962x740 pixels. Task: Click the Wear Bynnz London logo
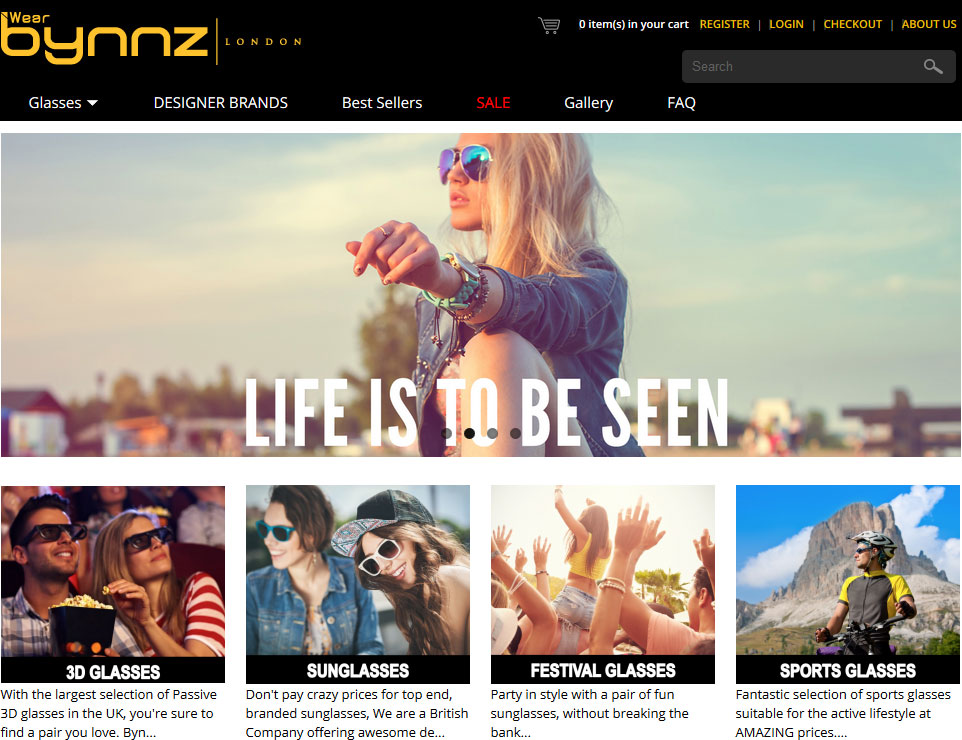point(152,38)
